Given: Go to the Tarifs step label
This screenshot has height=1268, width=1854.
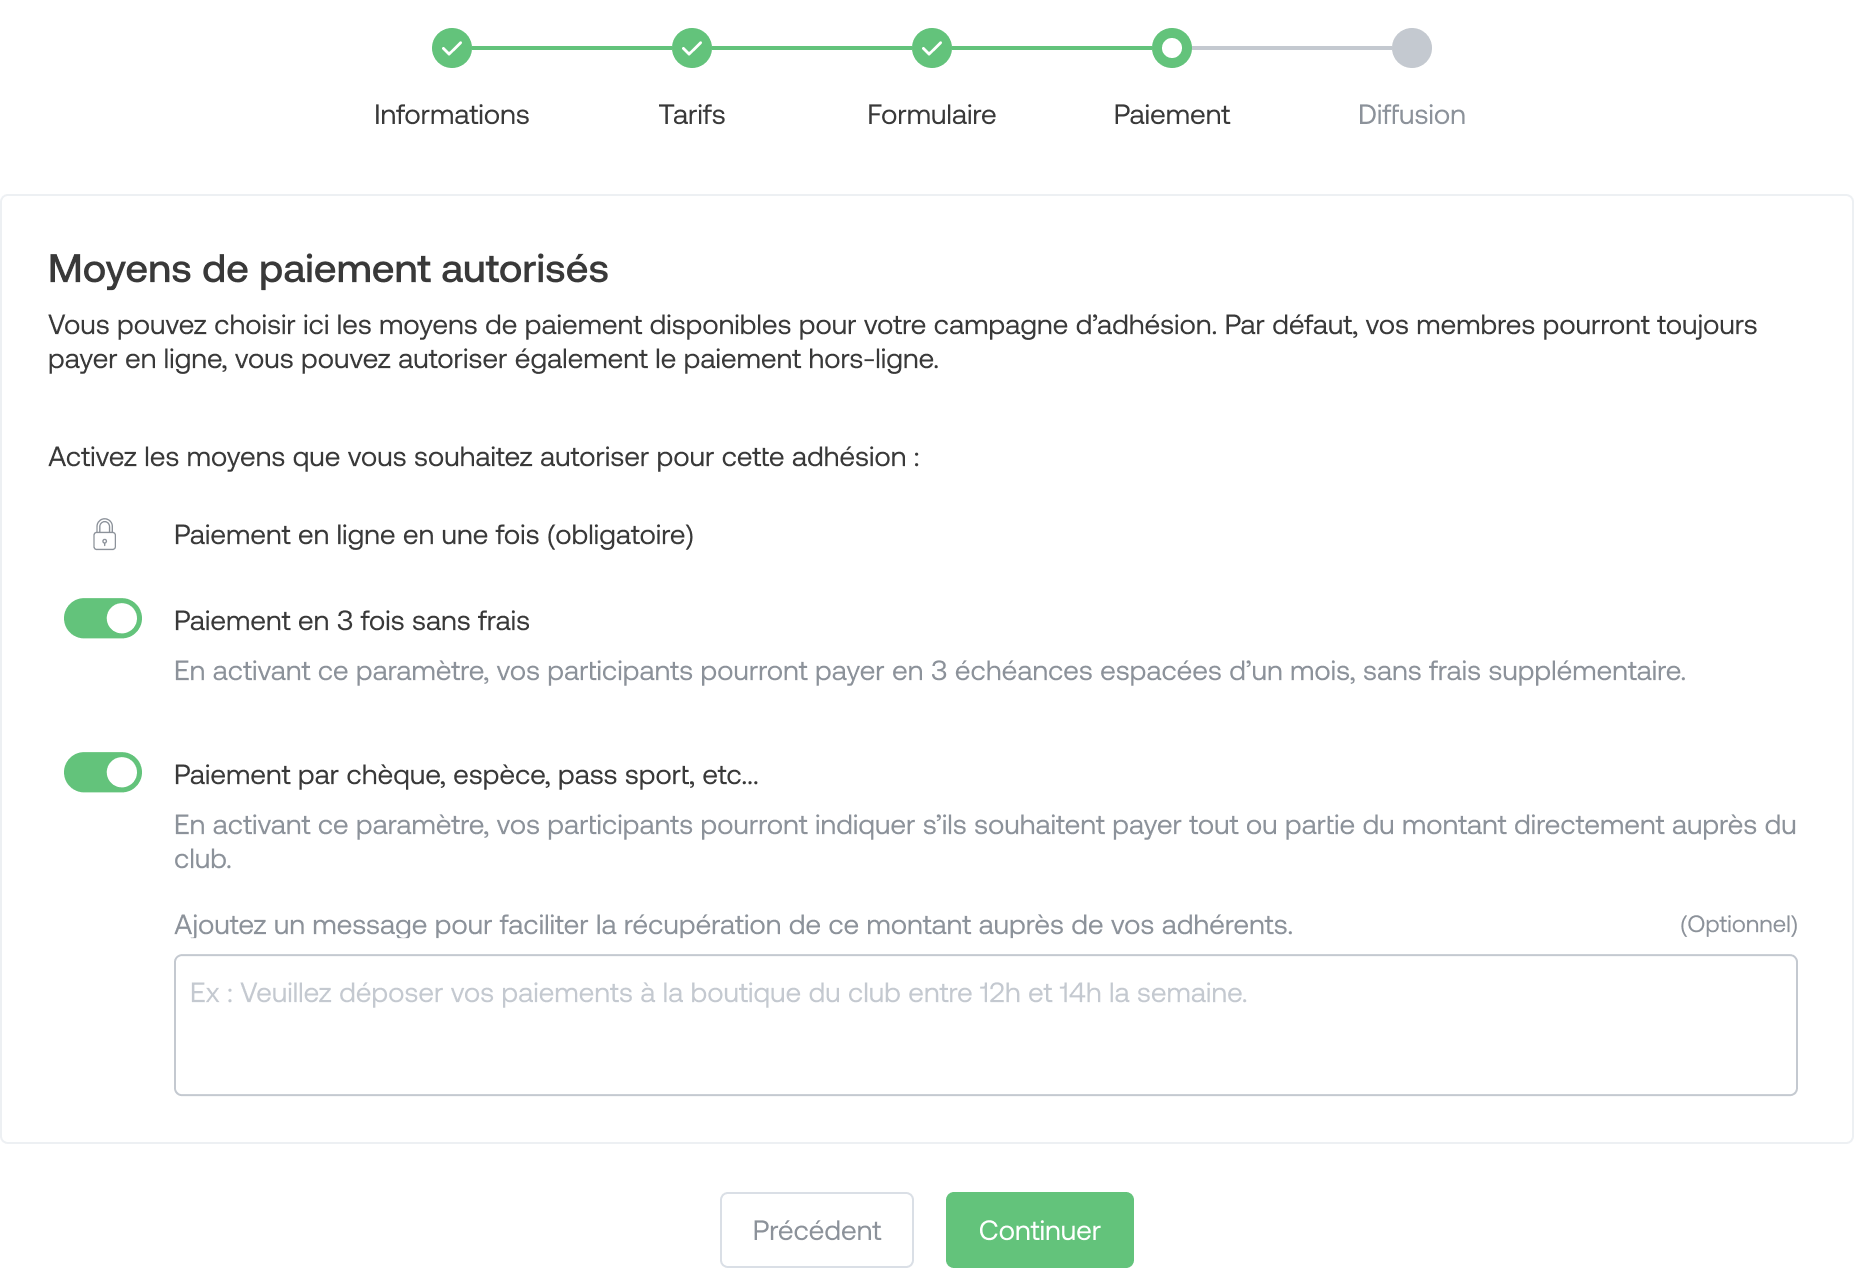Looking at the screenshot, I should coord(692,115).
